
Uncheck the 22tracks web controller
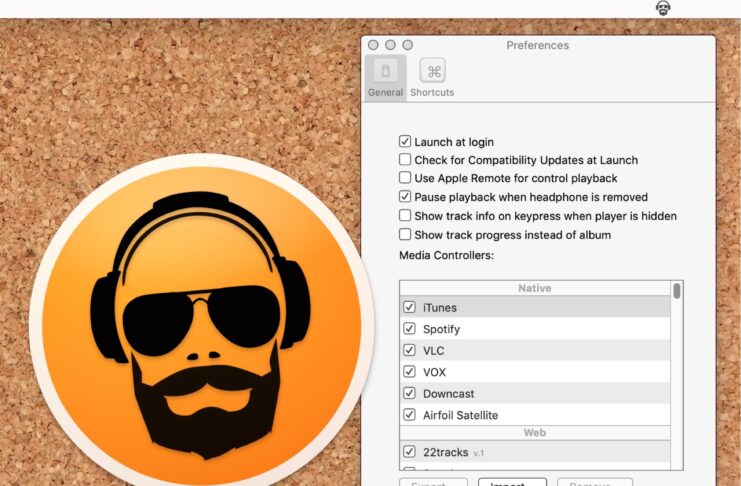pyautogui.click(x=409, y=452)
